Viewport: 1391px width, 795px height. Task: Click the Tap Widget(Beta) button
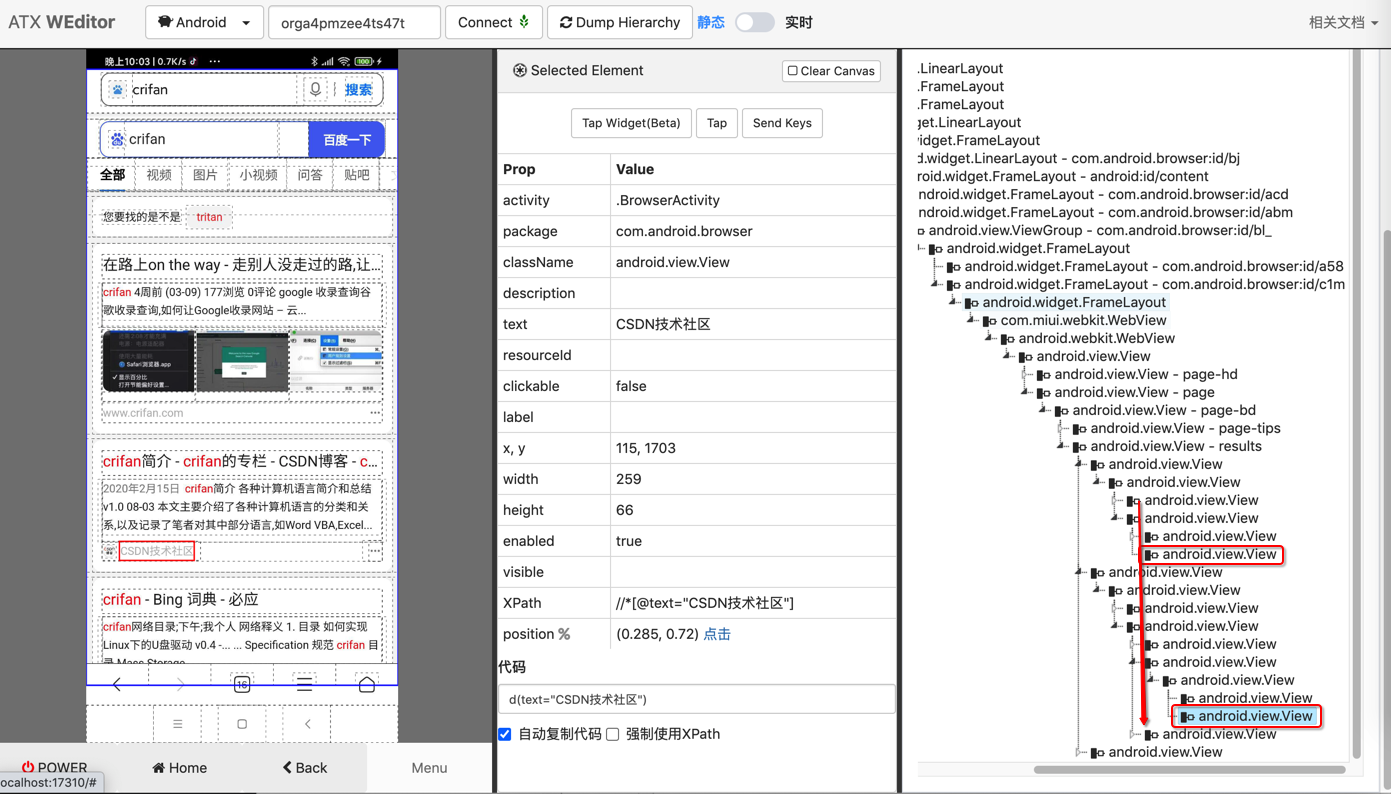(x=631, y=123)
